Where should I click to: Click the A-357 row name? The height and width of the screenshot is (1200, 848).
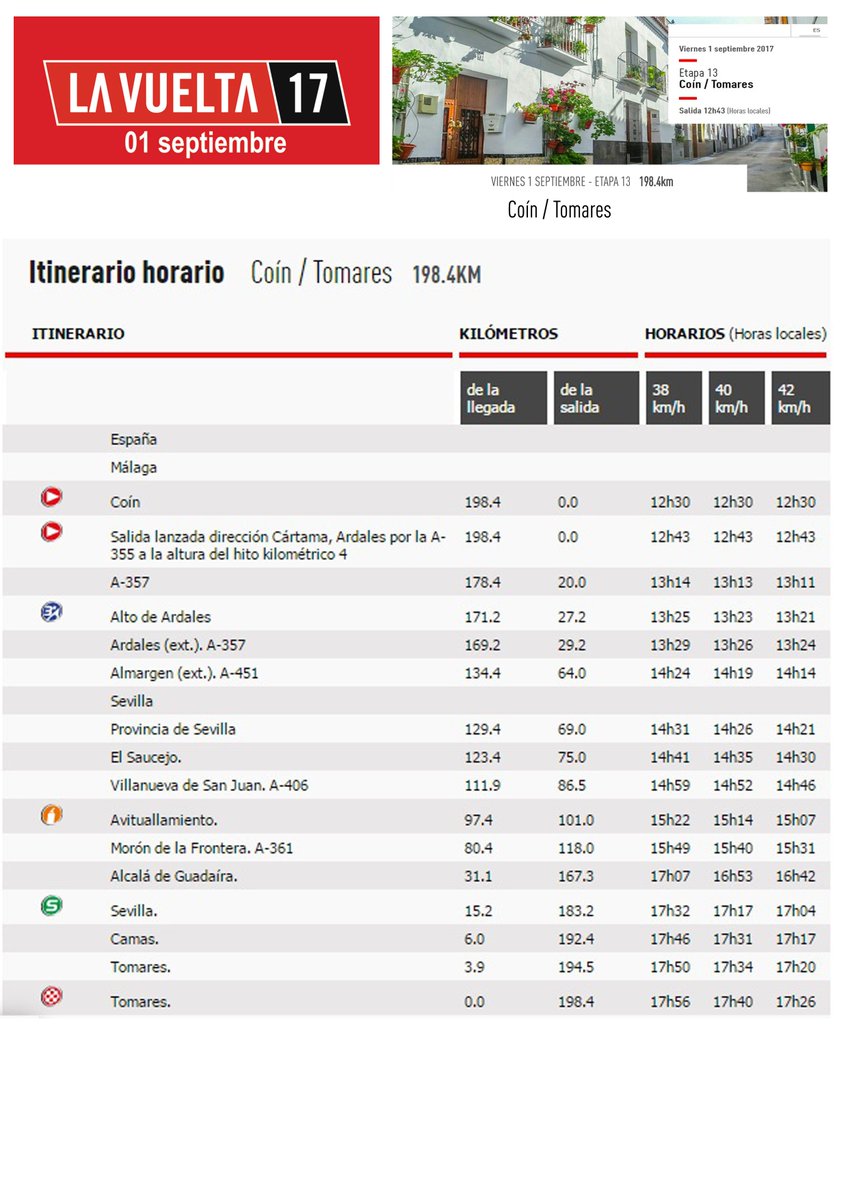click(x=130, y=582)
